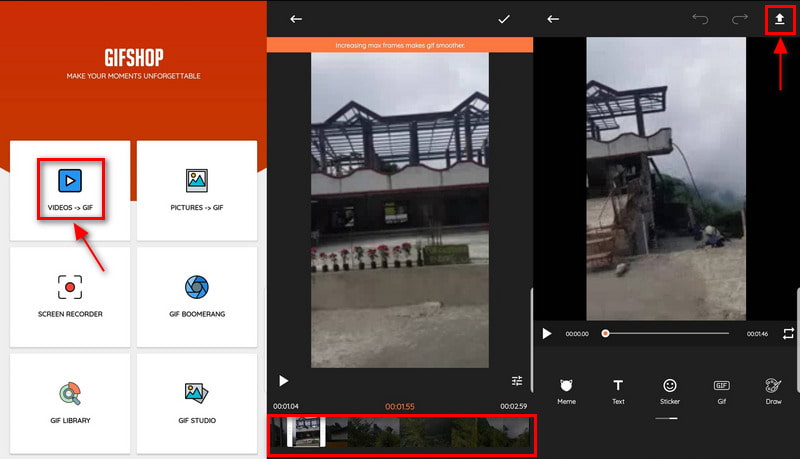
Task: Add Text to the GIF
Action: pos(618,392)
